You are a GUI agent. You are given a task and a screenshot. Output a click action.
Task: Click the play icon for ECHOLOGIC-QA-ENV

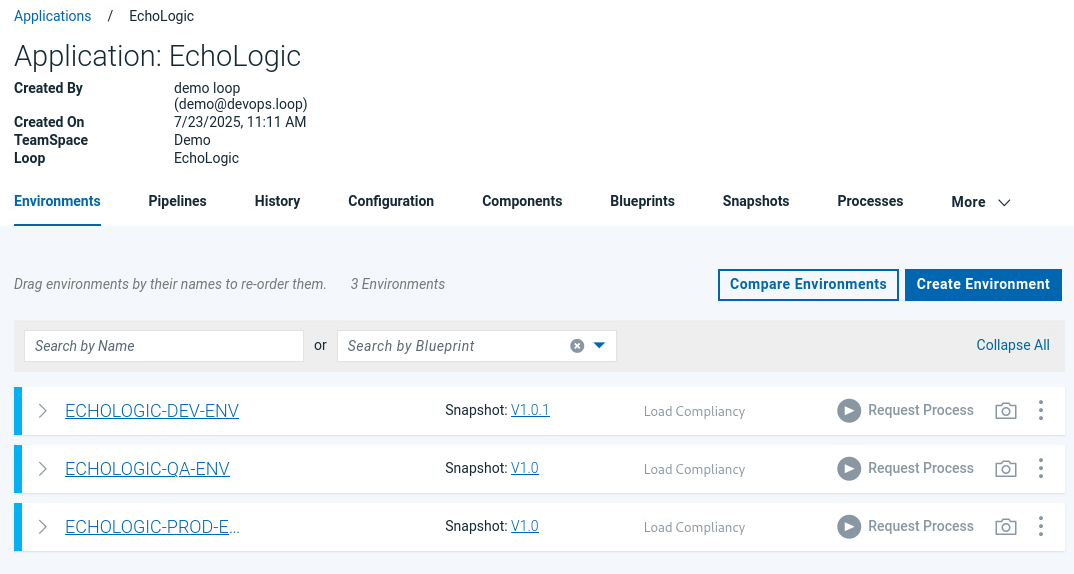pyautogui.click(x=849, y=469)
